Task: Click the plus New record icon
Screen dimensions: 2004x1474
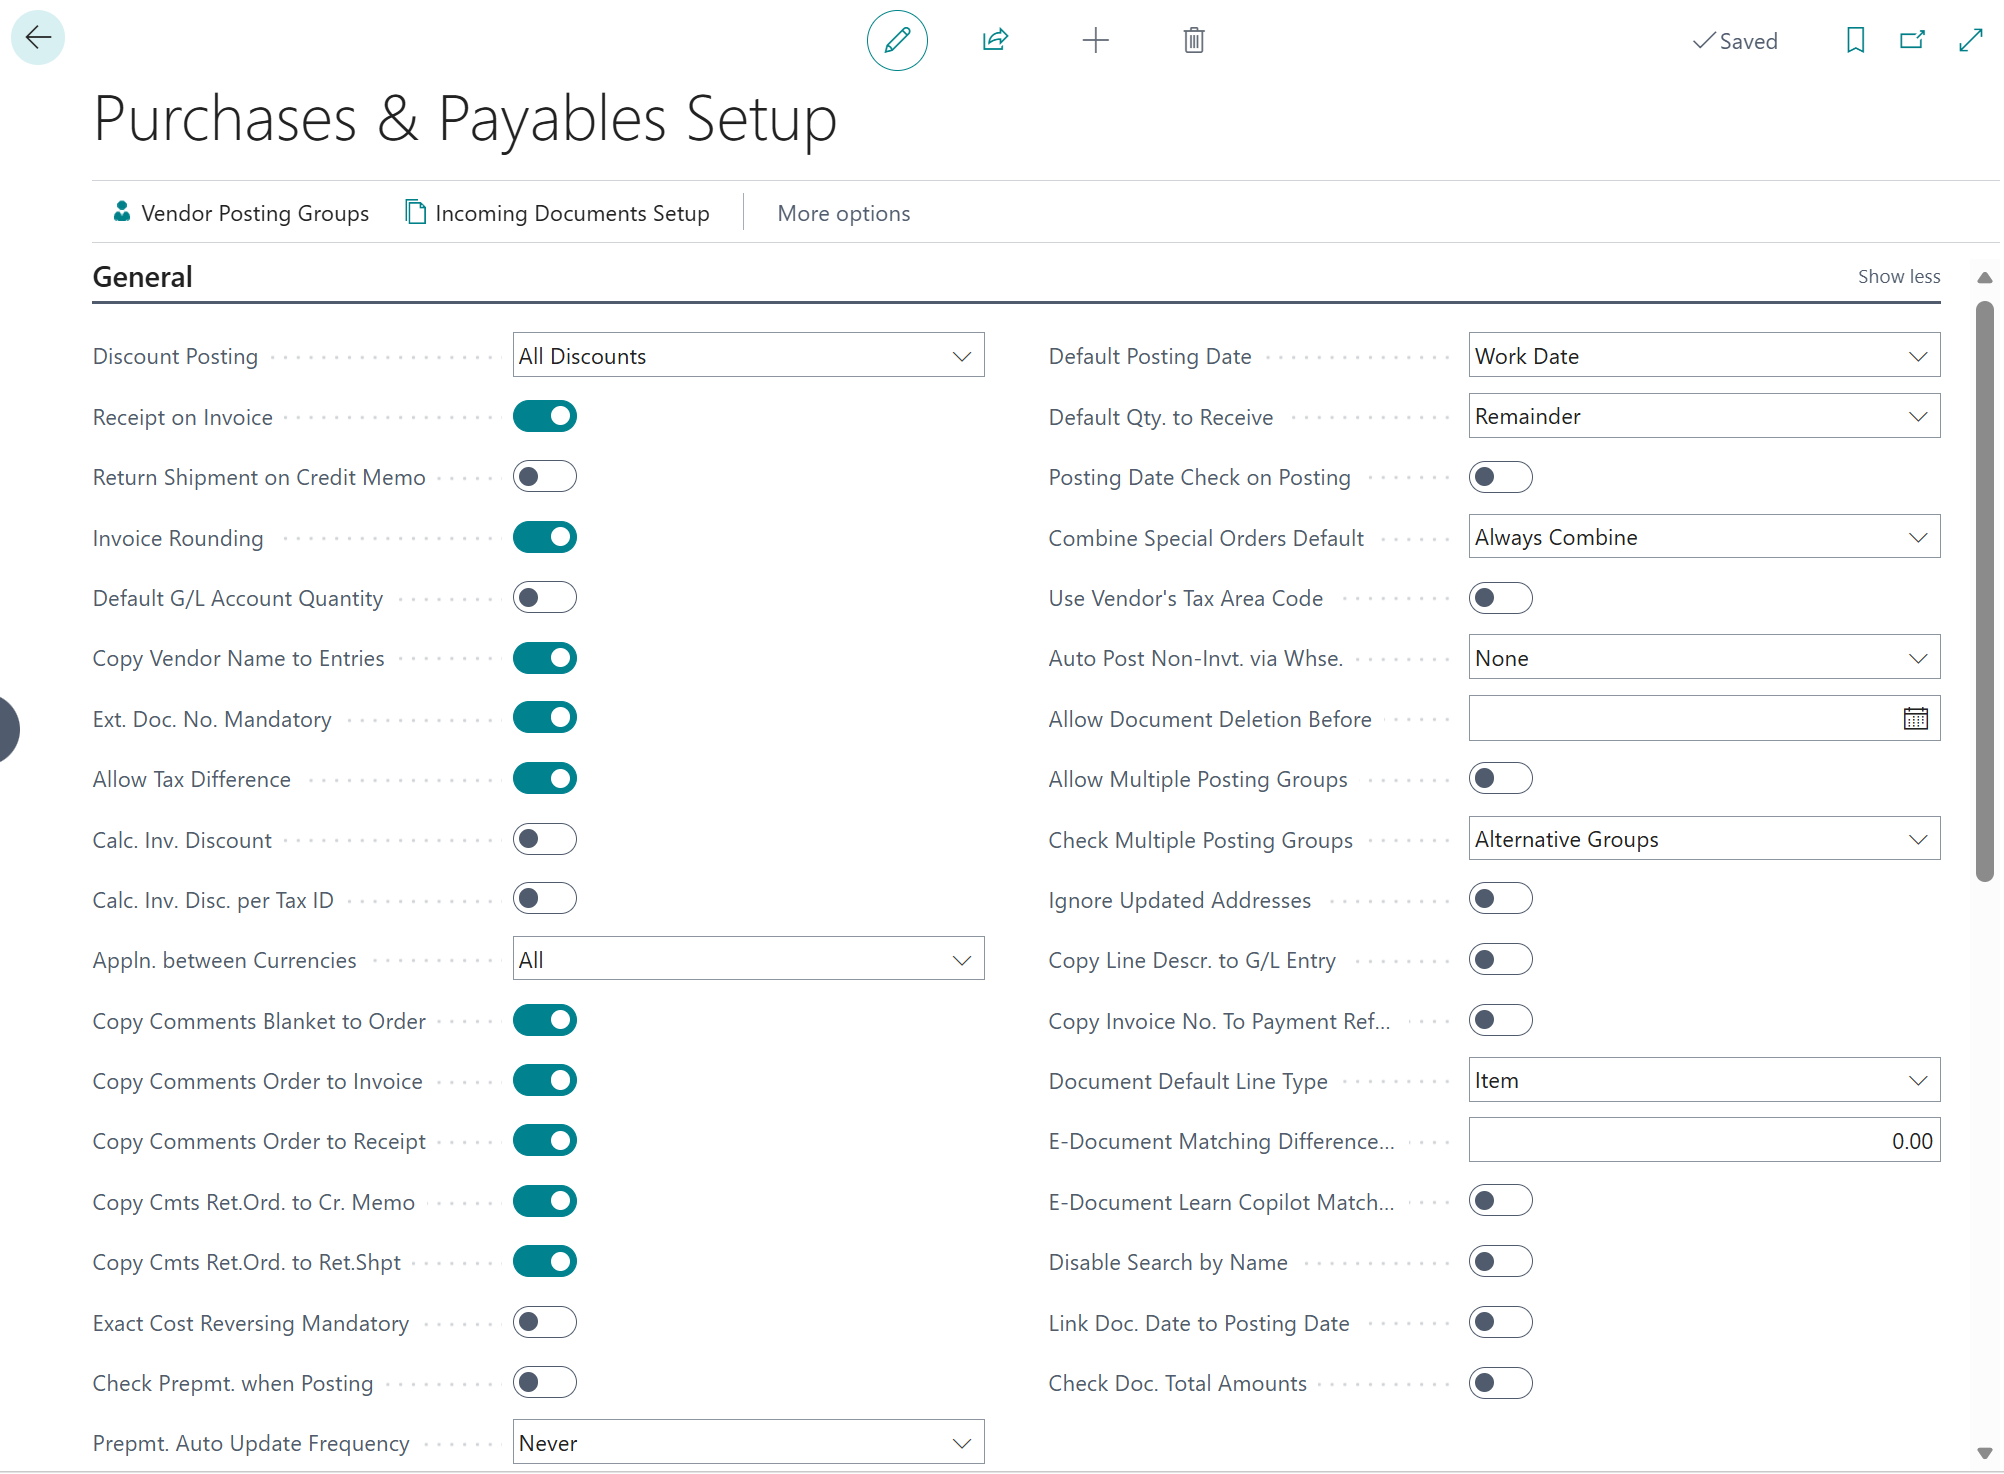Action: (1096, 41)
